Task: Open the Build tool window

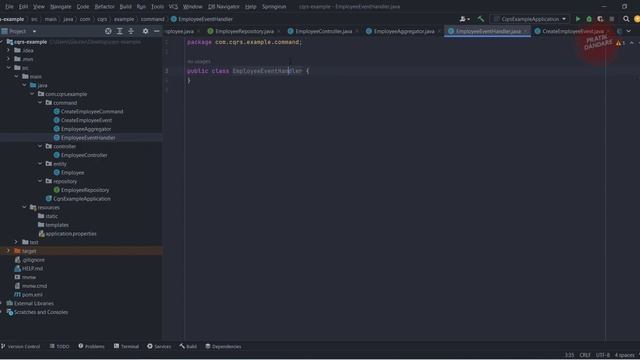Action: 188,347
